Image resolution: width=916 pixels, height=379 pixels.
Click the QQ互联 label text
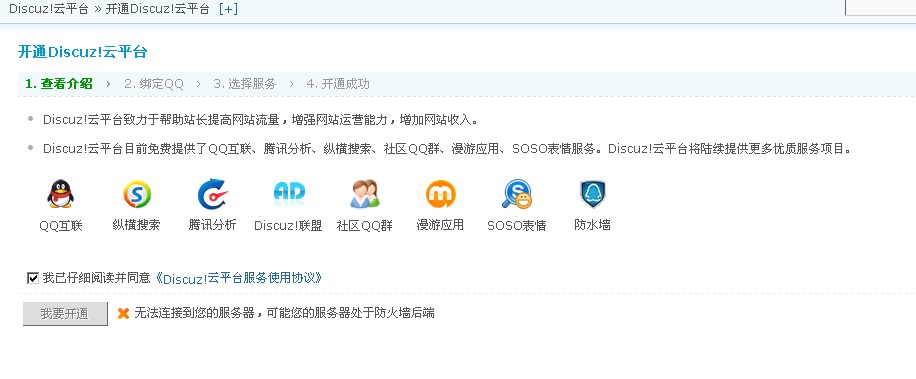[x=61, y=225]
